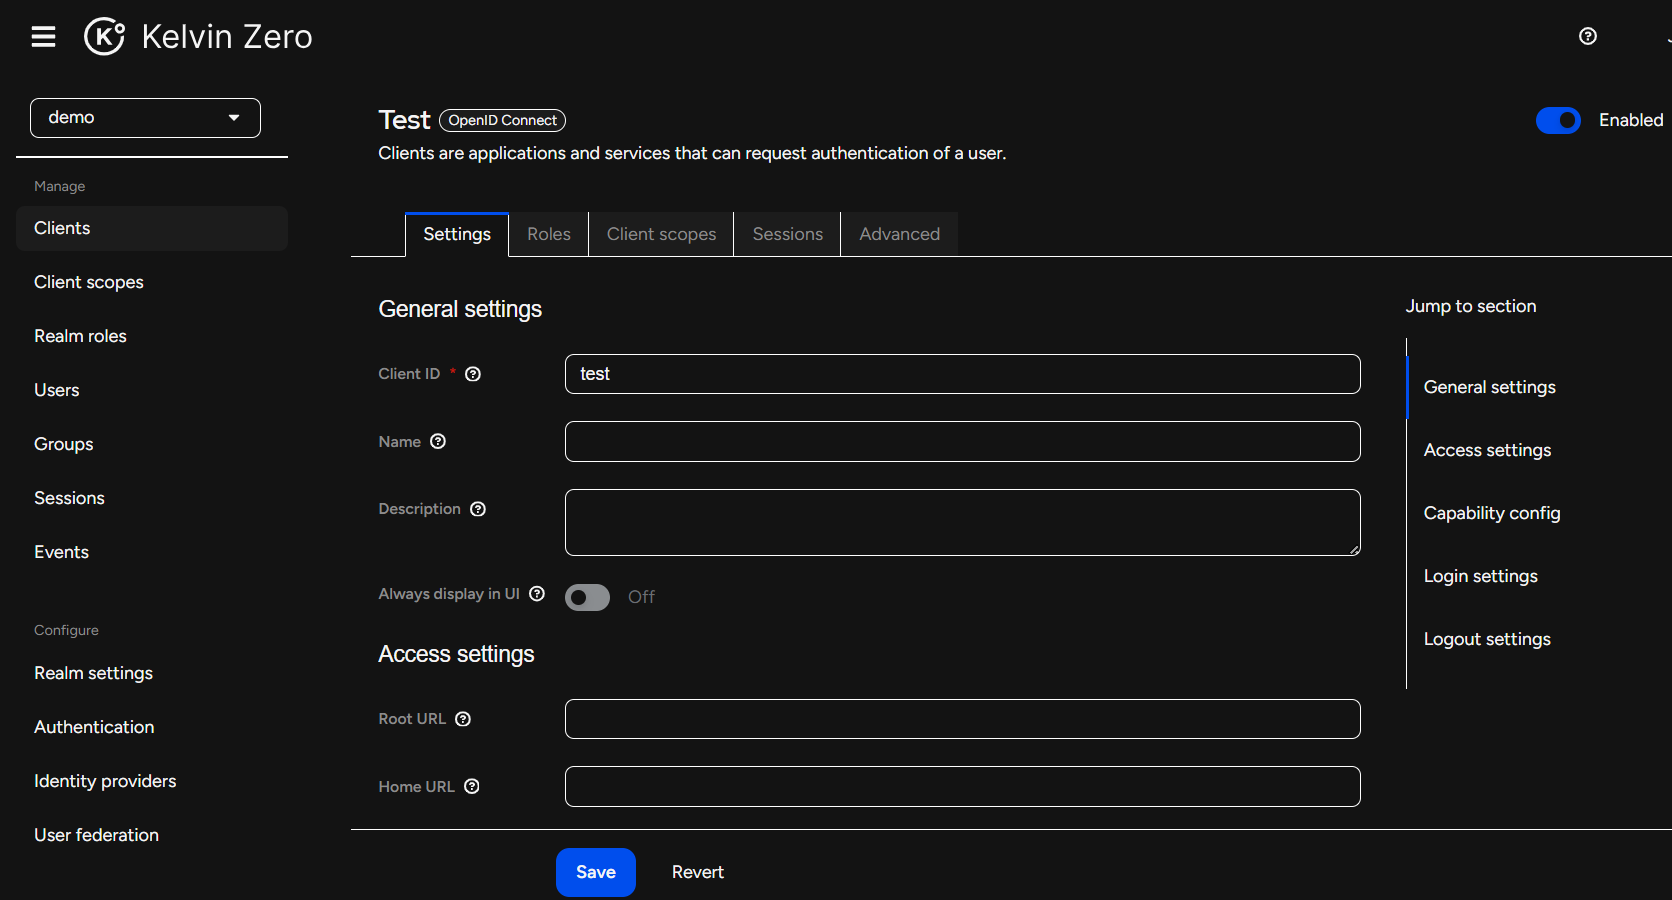
Task: View help tooltip for Root URL
Action: click(x=462, y=719)
